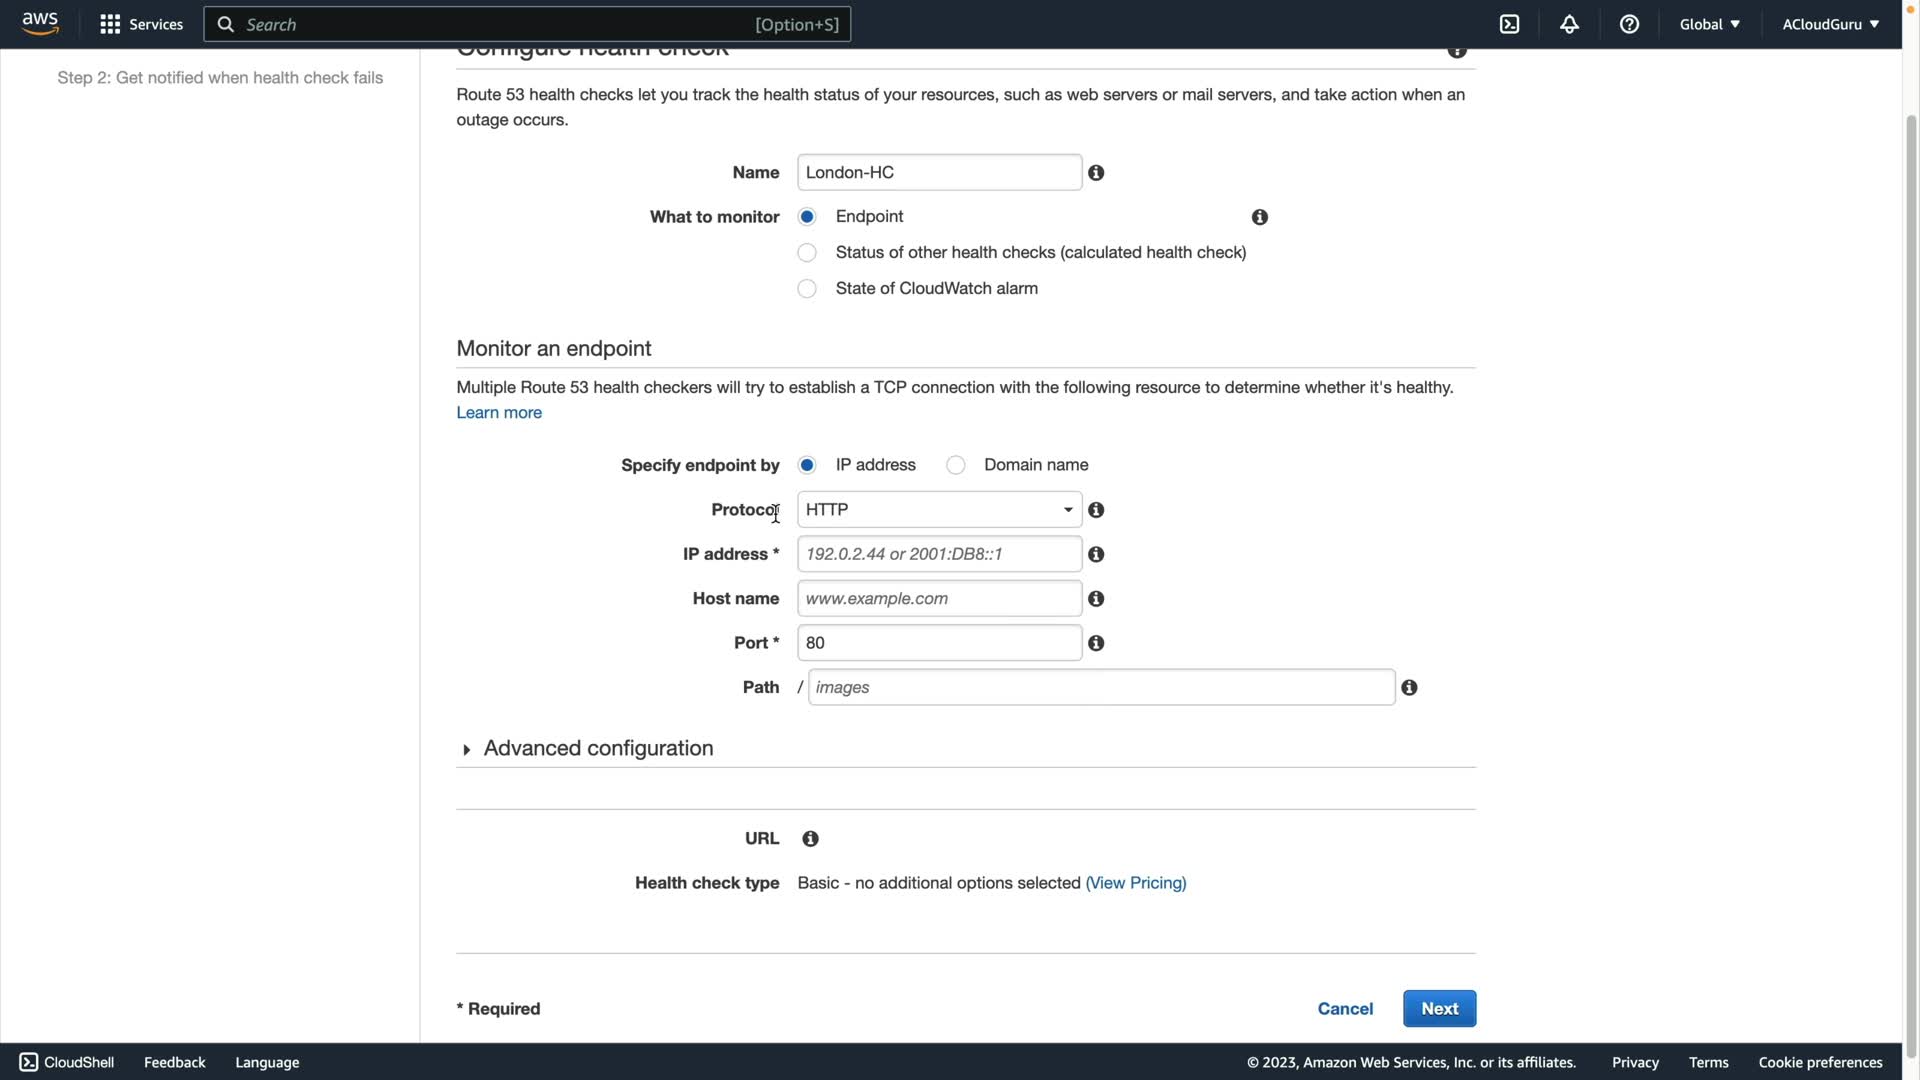Open the help question mark menu
This screenshot has width=1920, height=1080.
point(1629,24)
